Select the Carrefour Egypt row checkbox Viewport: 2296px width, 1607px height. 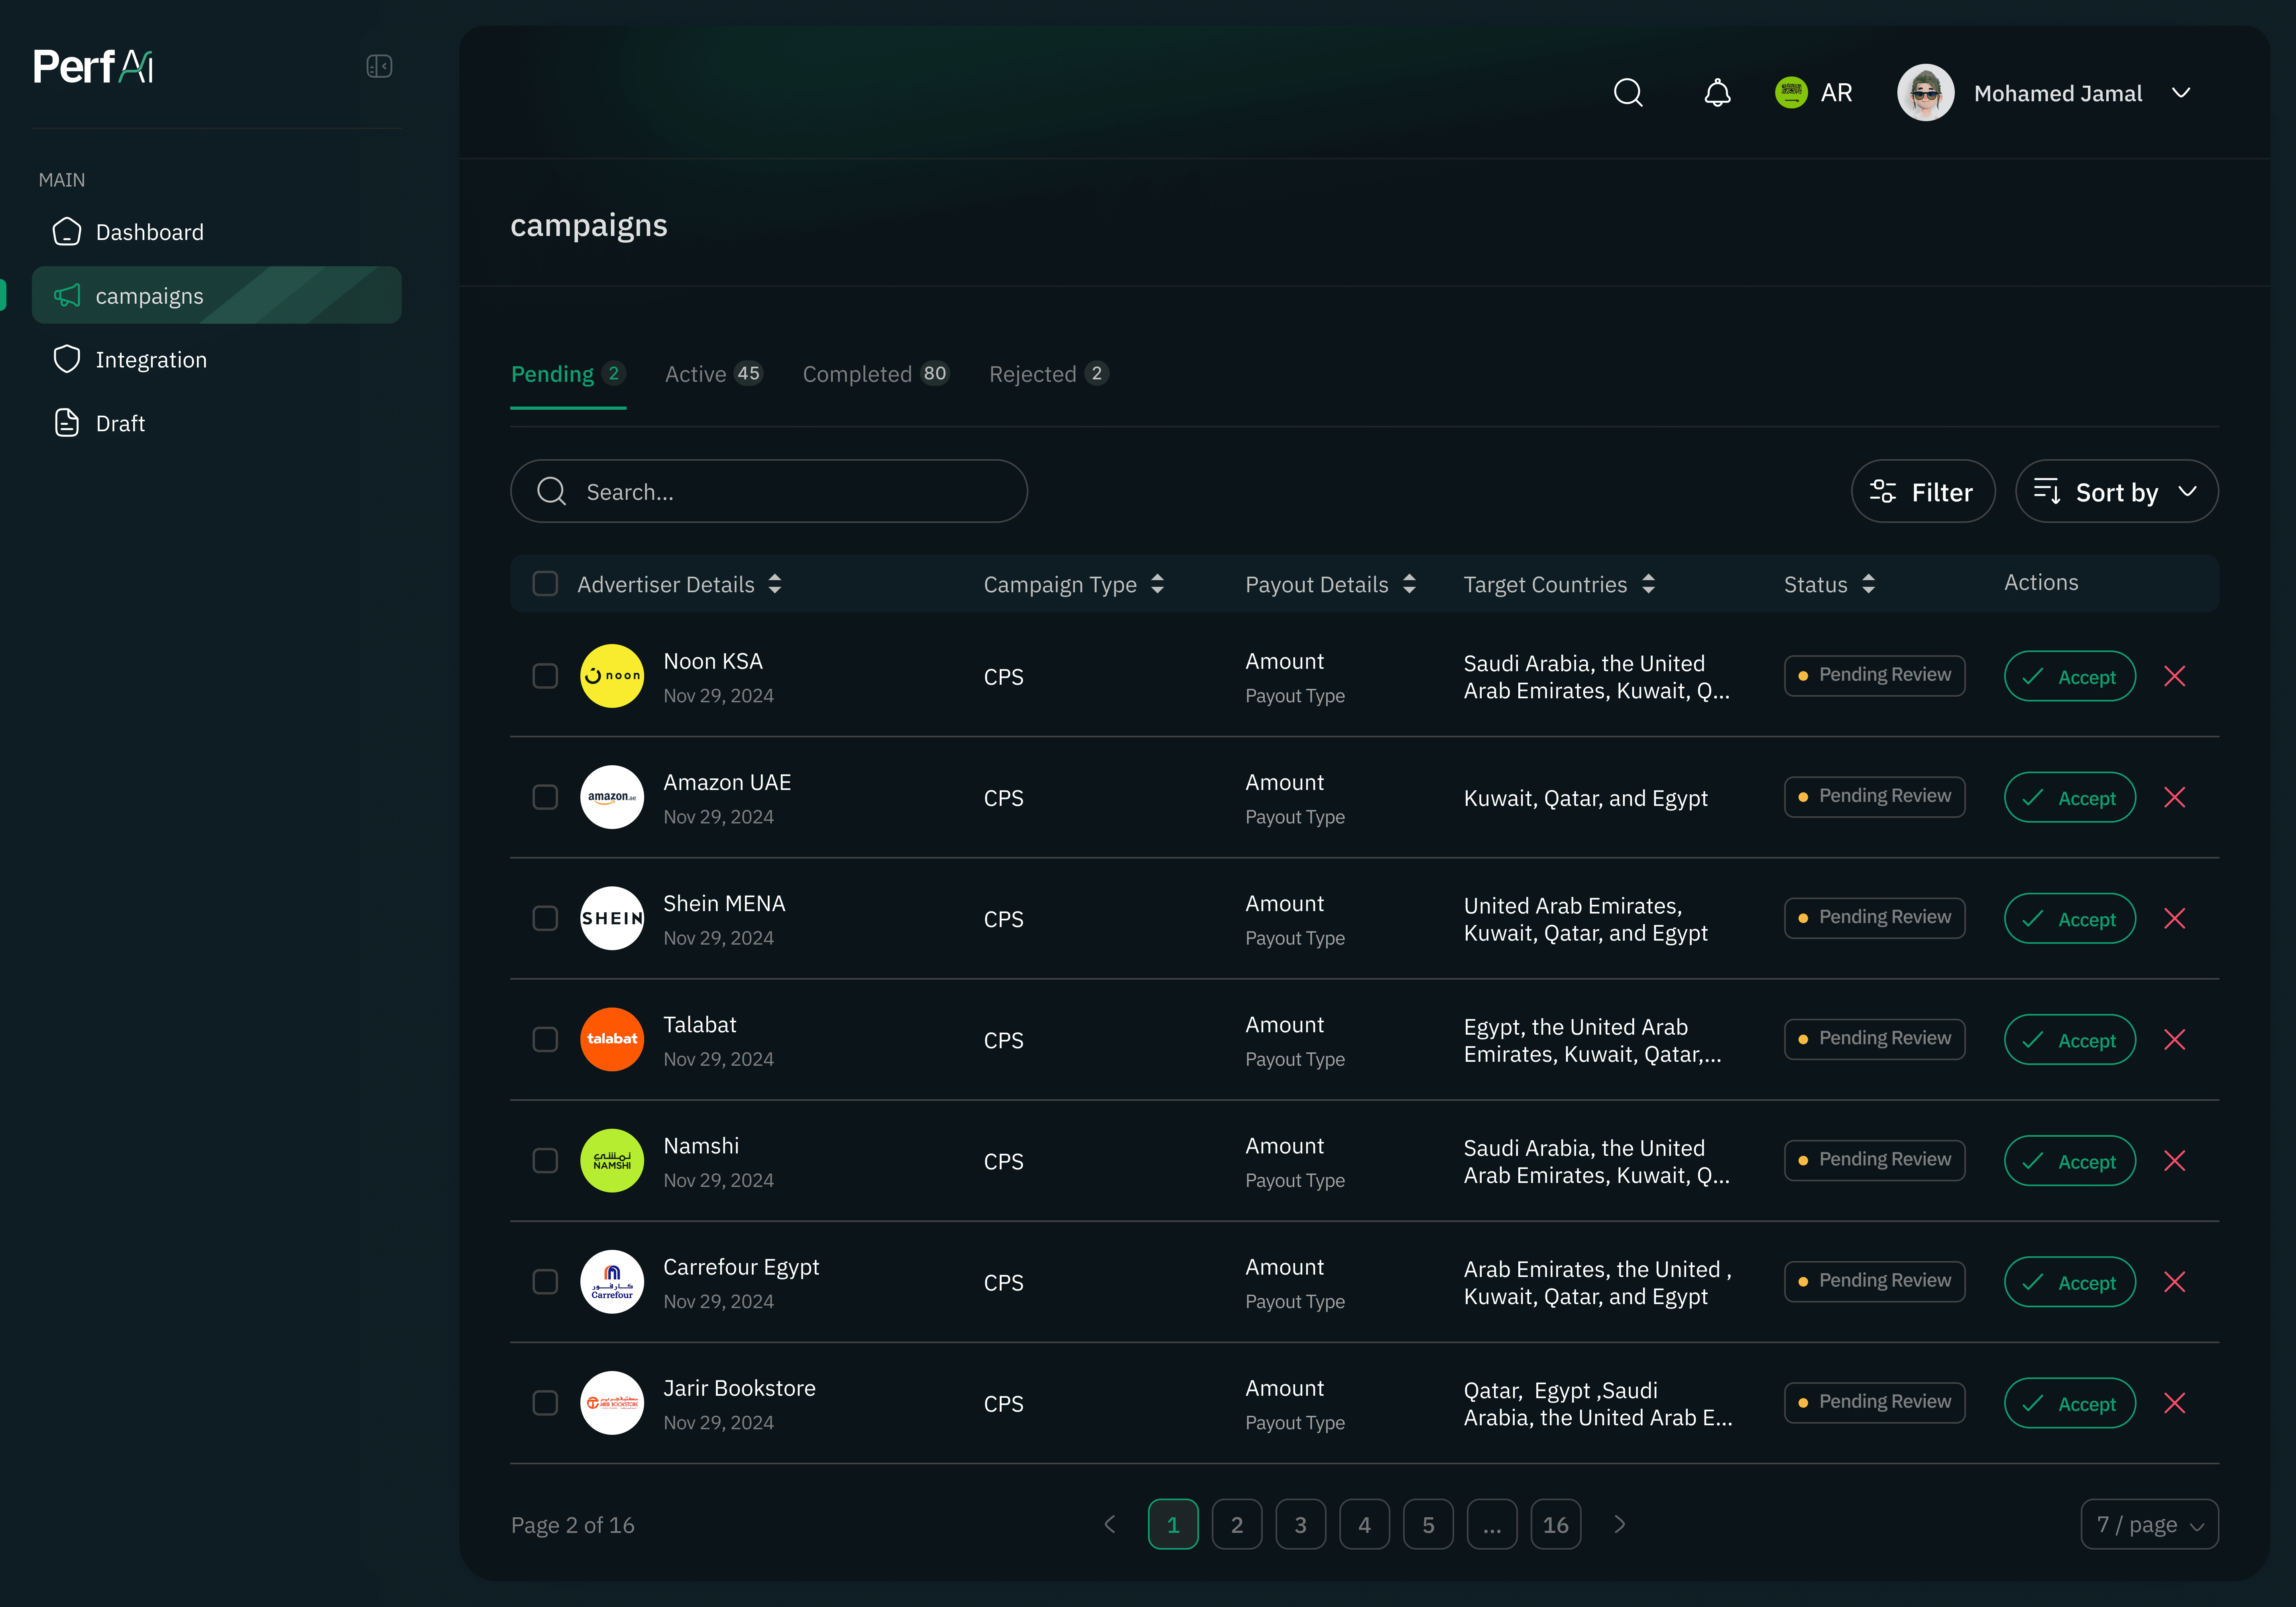point(545,1282)
